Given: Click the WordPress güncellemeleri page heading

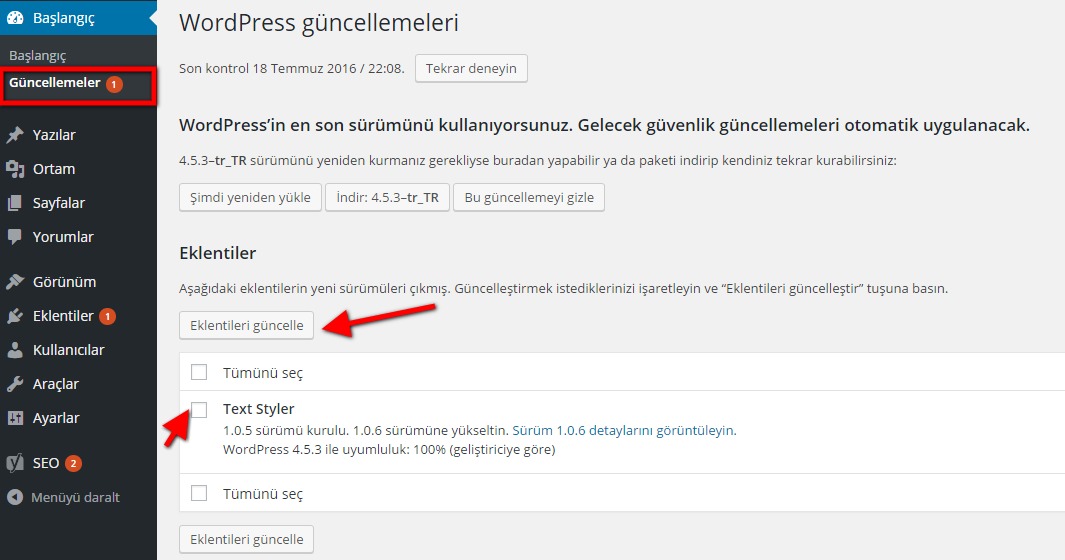Looking at the screenshot, I should pyautogui.click(x=319, y=23).
